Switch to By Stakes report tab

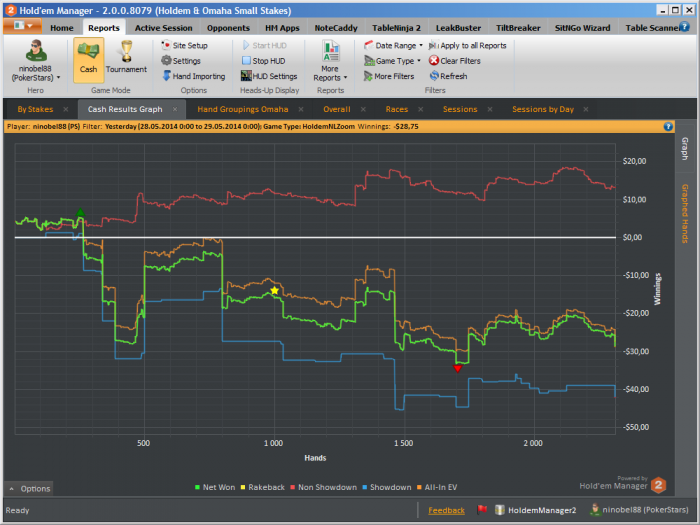pyautogui.click(x=35, y=109)
